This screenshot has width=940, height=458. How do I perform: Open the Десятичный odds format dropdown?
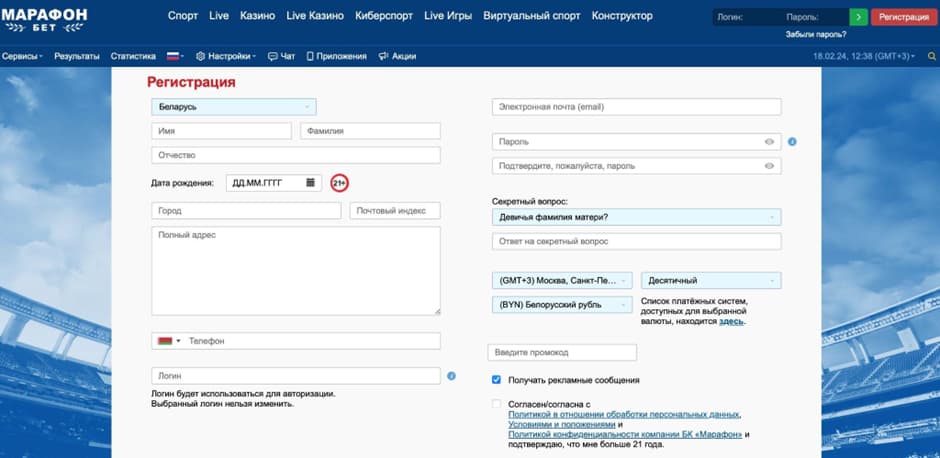click(711, 281)
